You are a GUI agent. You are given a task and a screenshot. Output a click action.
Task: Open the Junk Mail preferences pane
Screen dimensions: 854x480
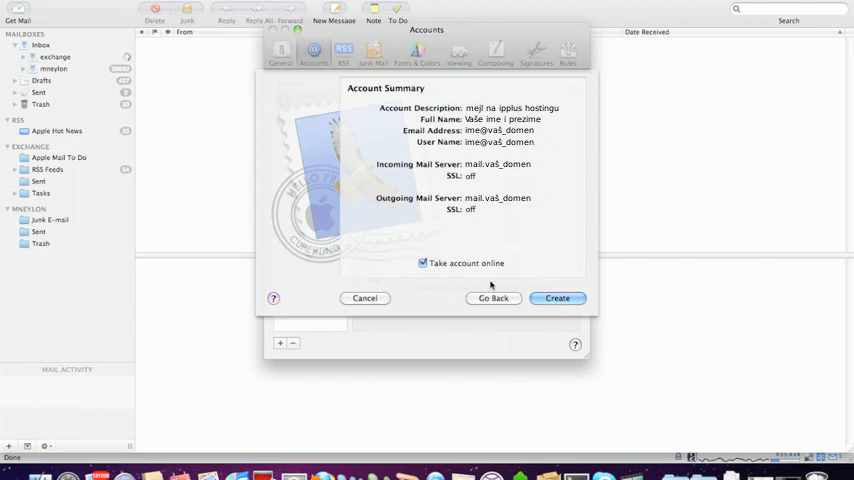(374, 54)
